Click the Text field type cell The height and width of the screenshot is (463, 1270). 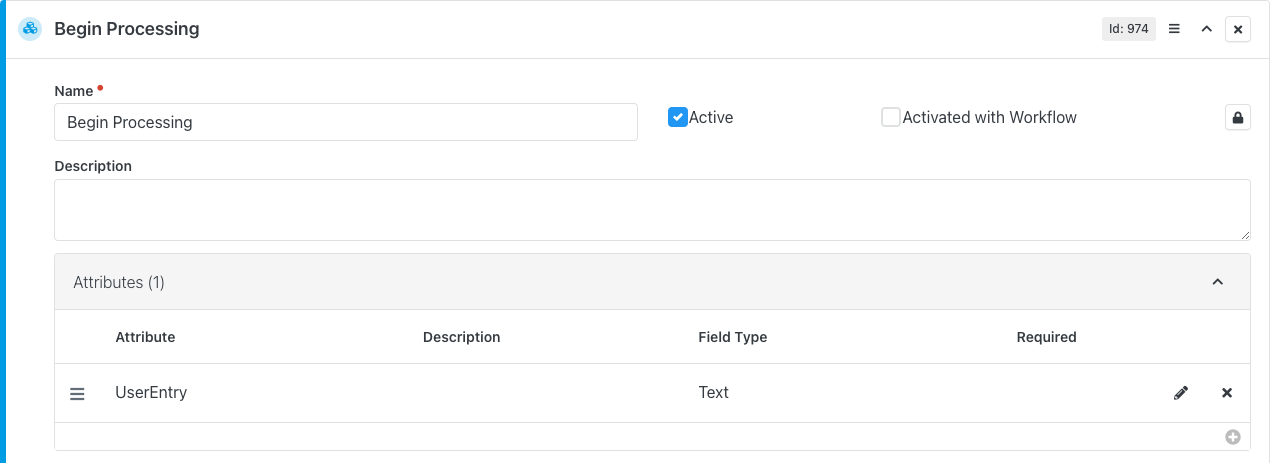713,392
